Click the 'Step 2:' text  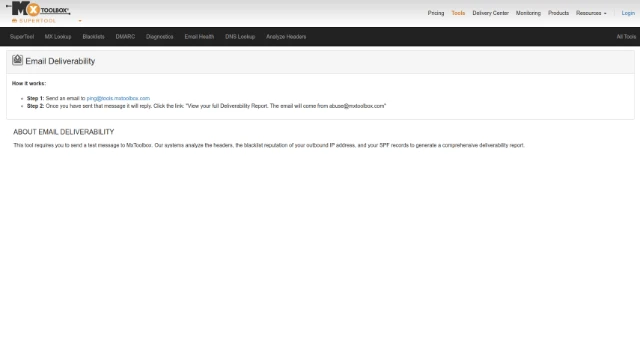coord(36,106)
